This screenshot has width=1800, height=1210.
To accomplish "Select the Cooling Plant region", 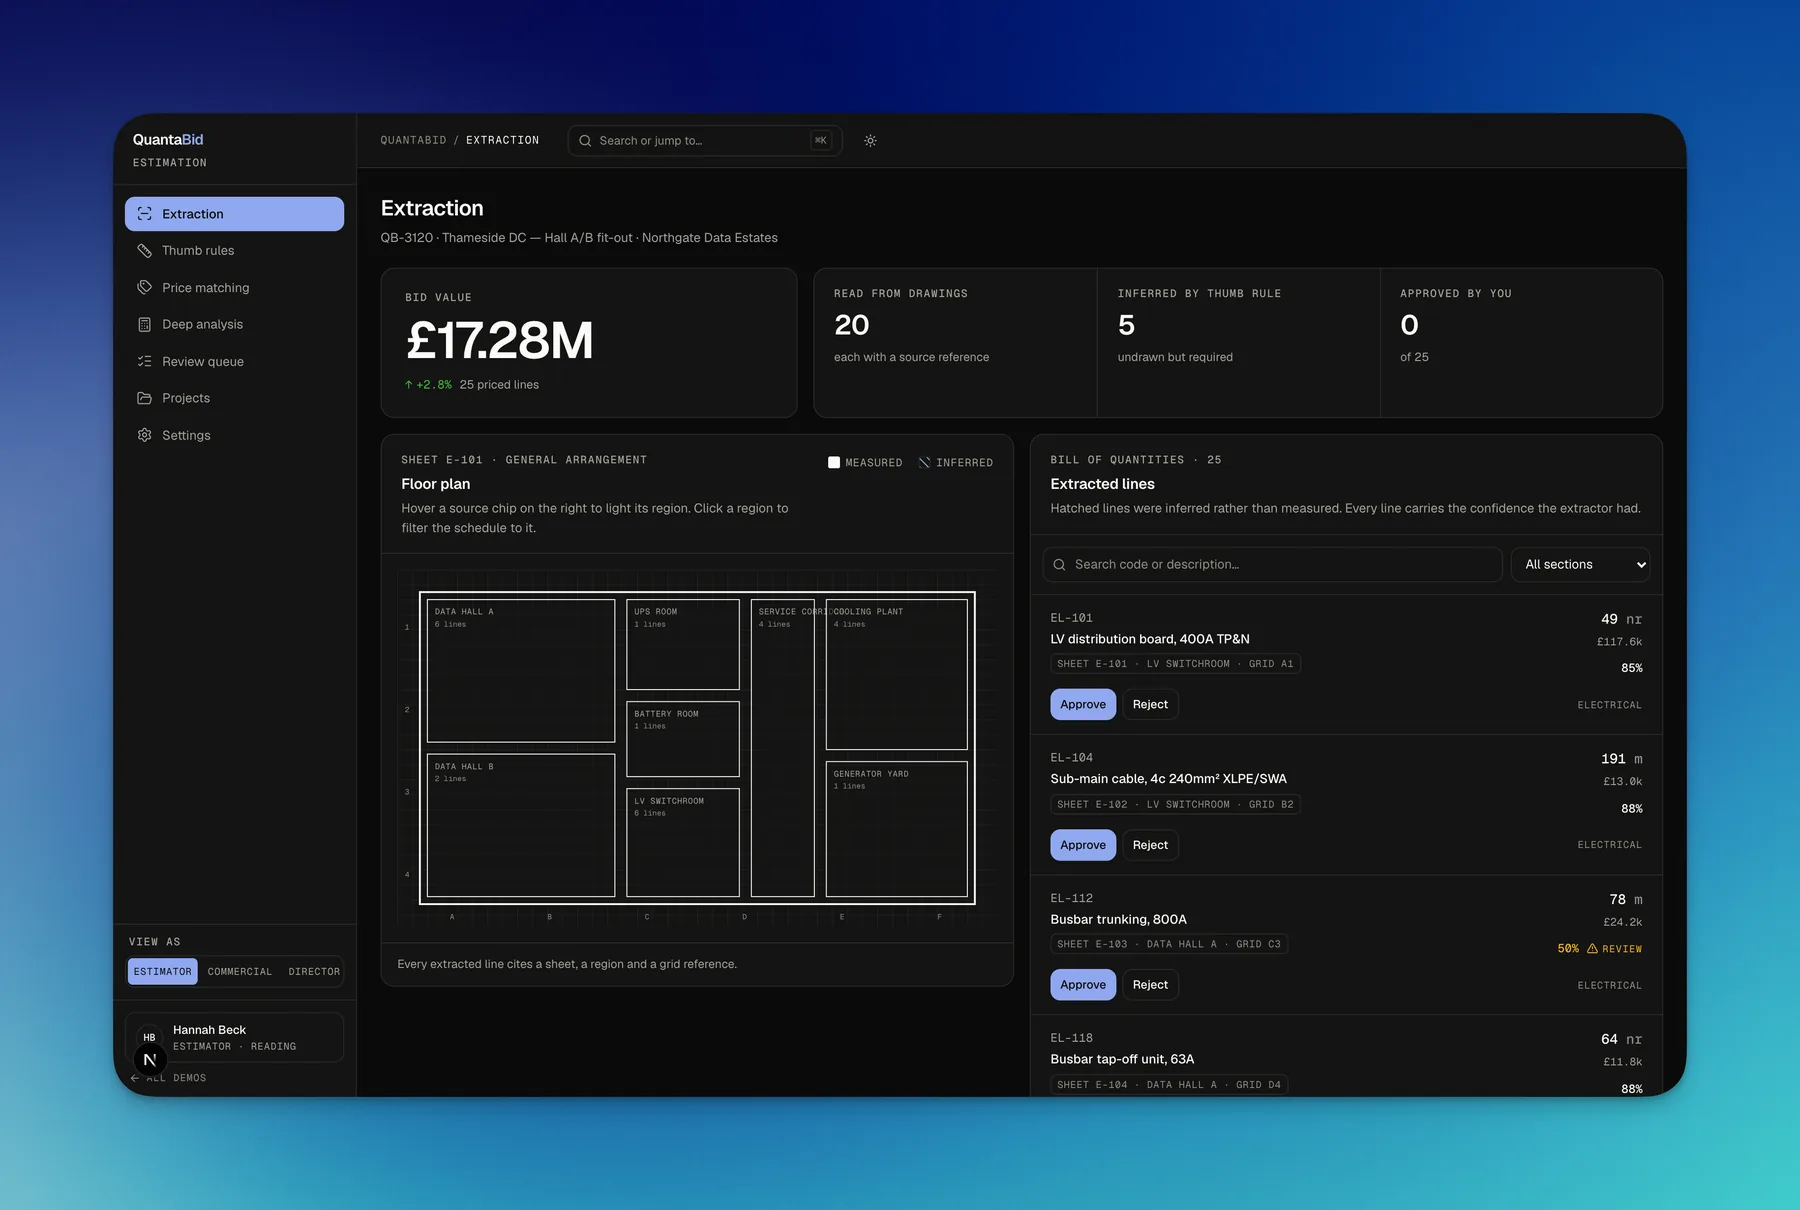I will click(x=897, y=675).
